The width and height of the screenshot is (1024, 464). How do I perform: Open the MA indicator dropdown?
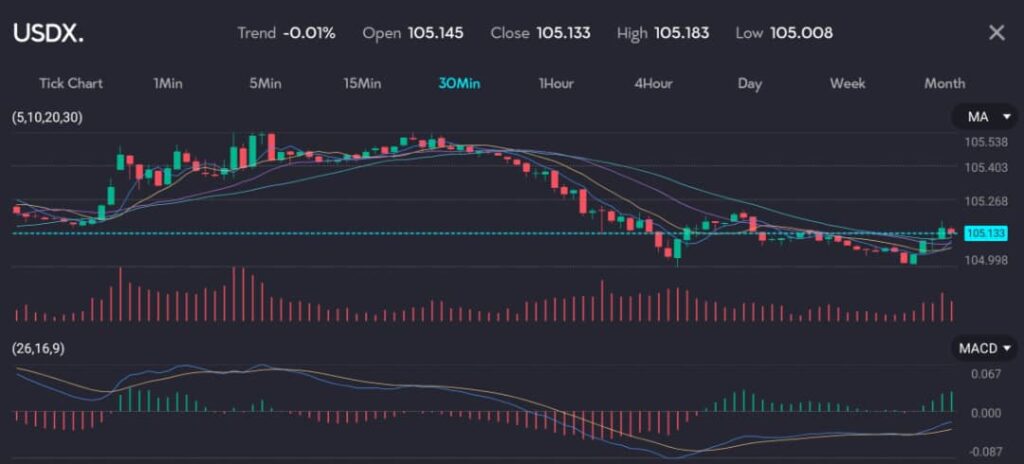984,117
